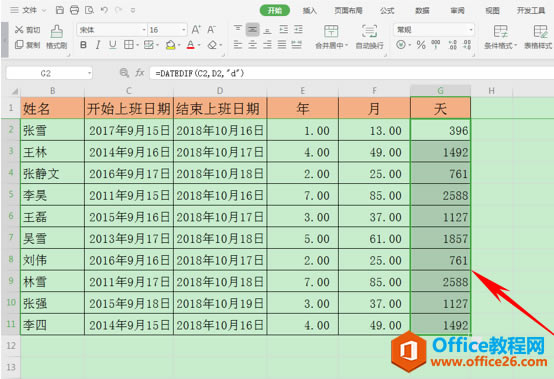Click the Save icon in the quick toolbar
The height and width of the screenshot is (379, 554).
(x=60, y=10)
